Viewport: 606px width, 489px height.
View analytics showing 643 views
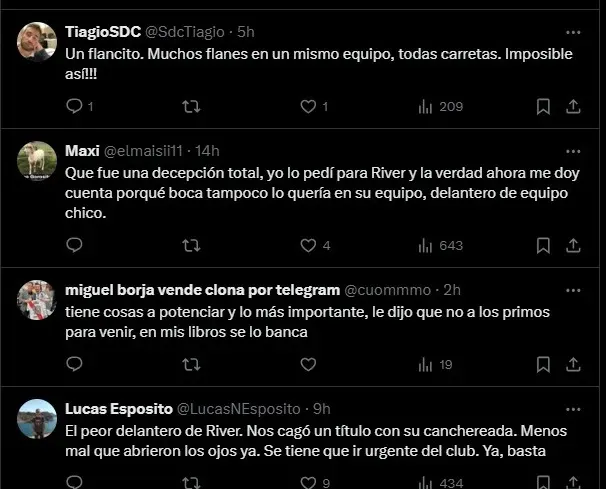[439, 245]
